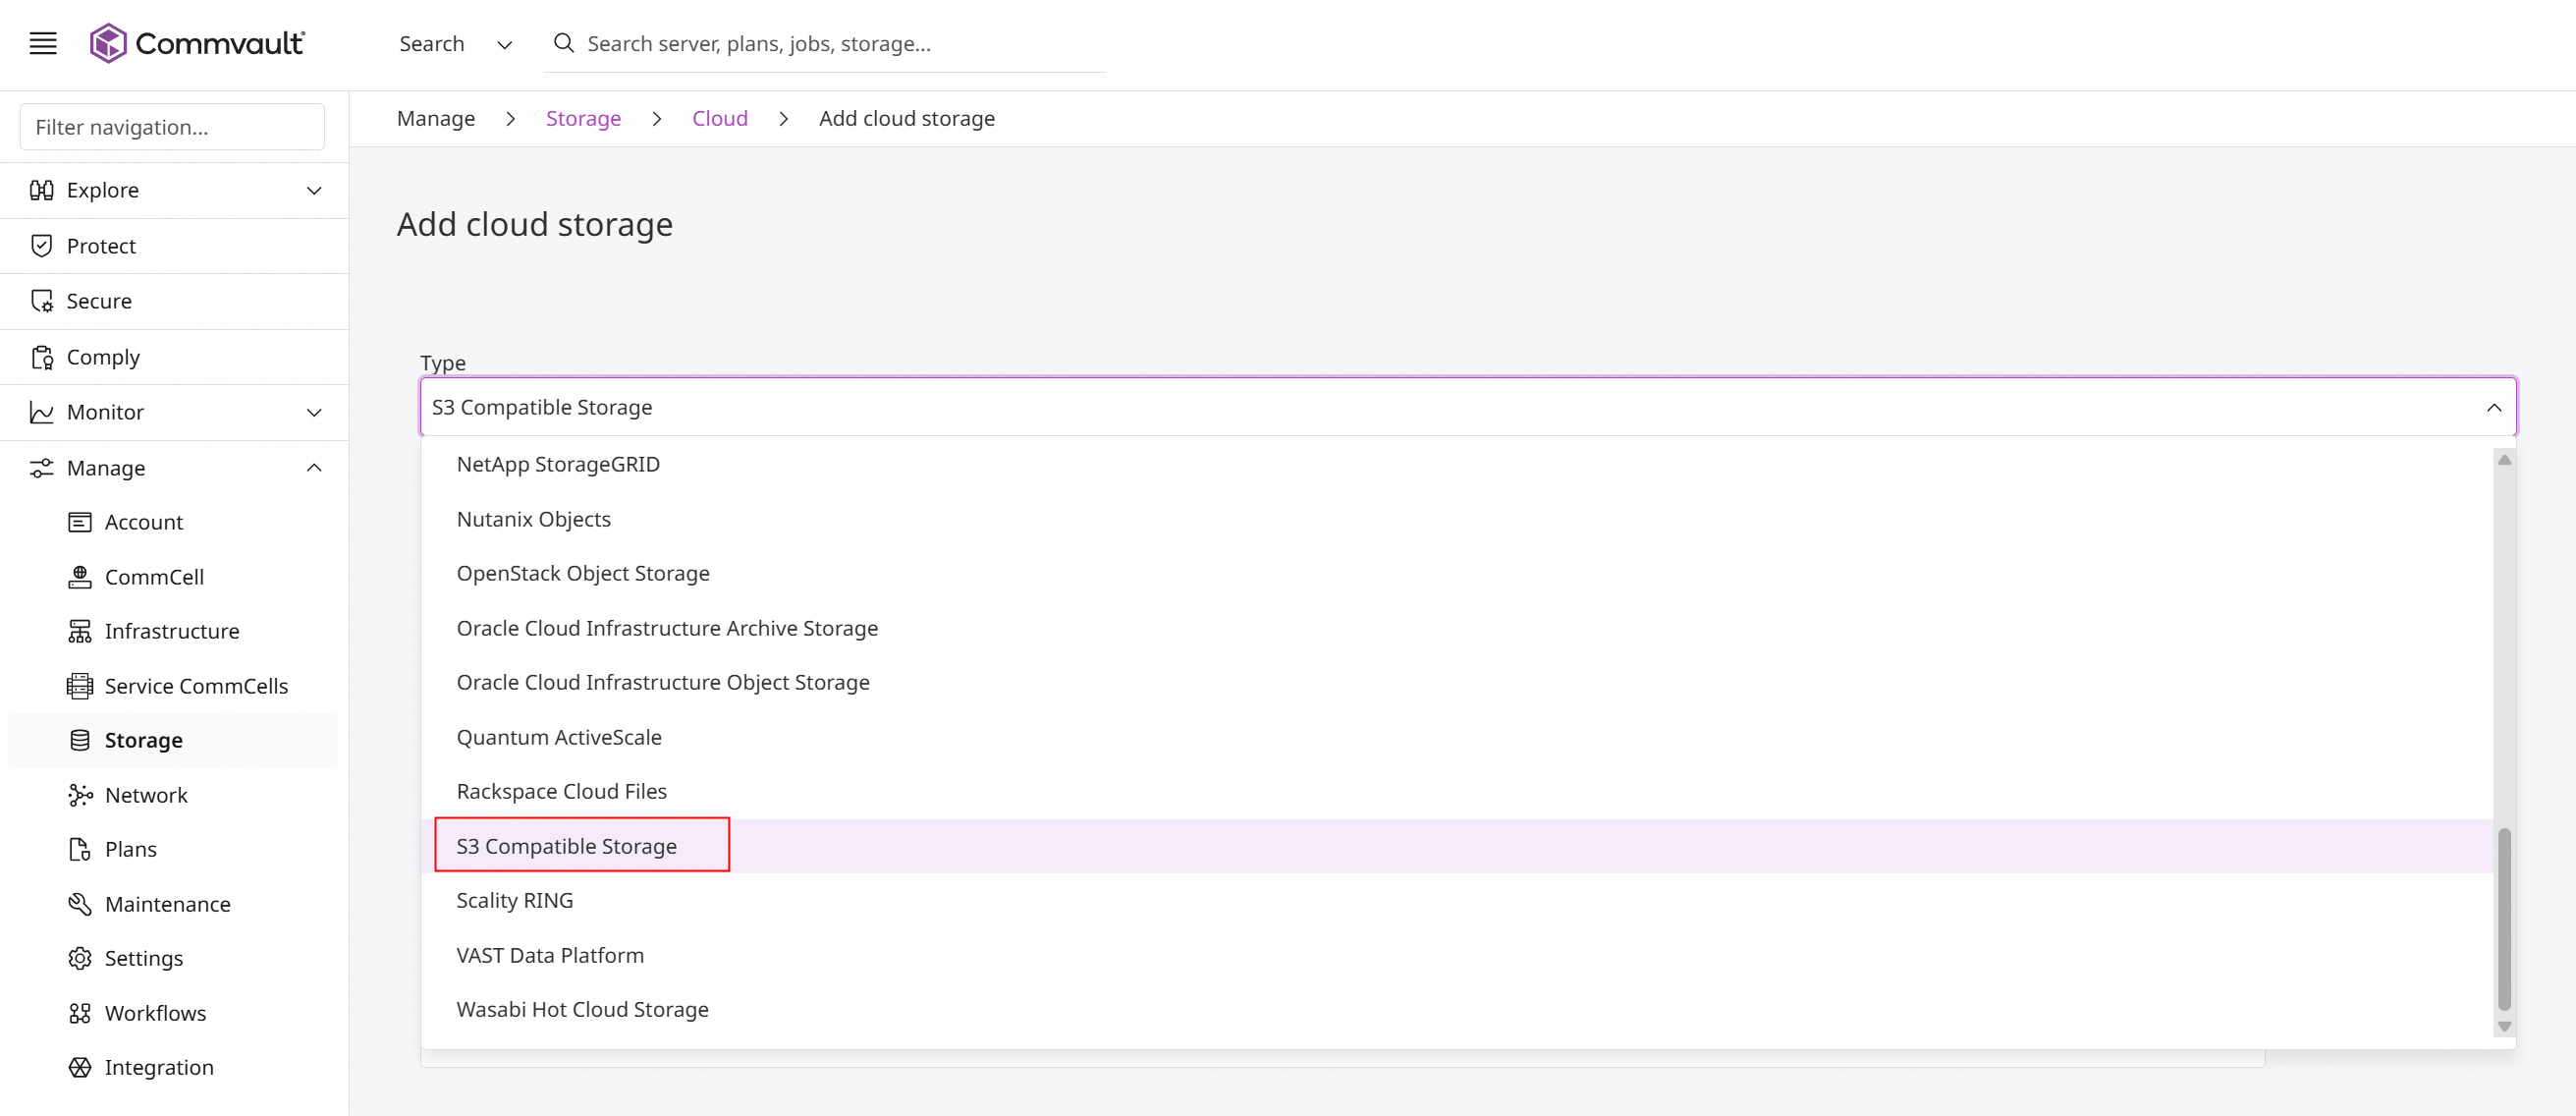Viewport: 2576px width, 1116px height.
Task: Select Nutanix Objects option
Action: tap(1457, 519)
